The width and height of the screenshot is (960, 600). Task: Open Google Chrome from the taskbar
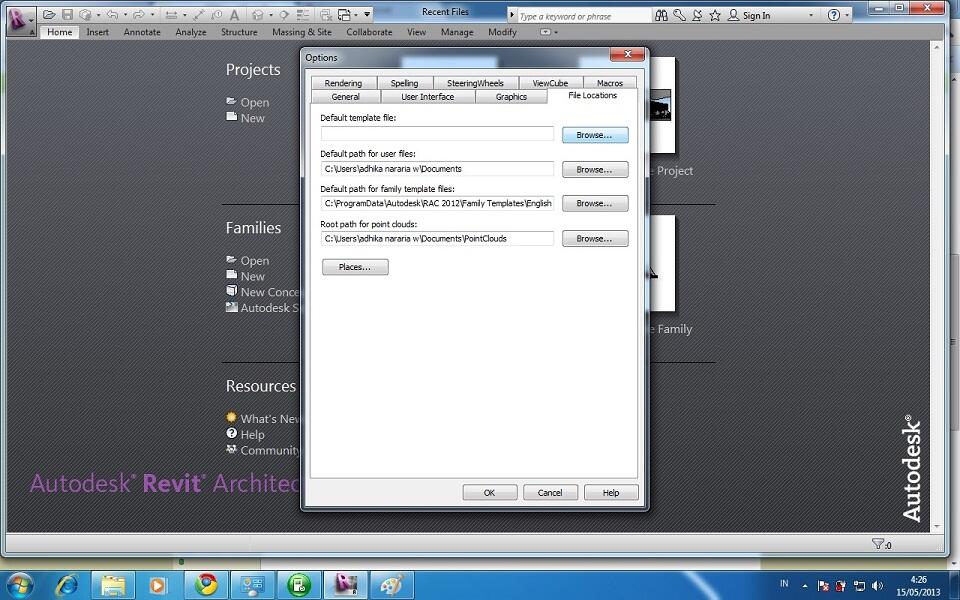206,585
